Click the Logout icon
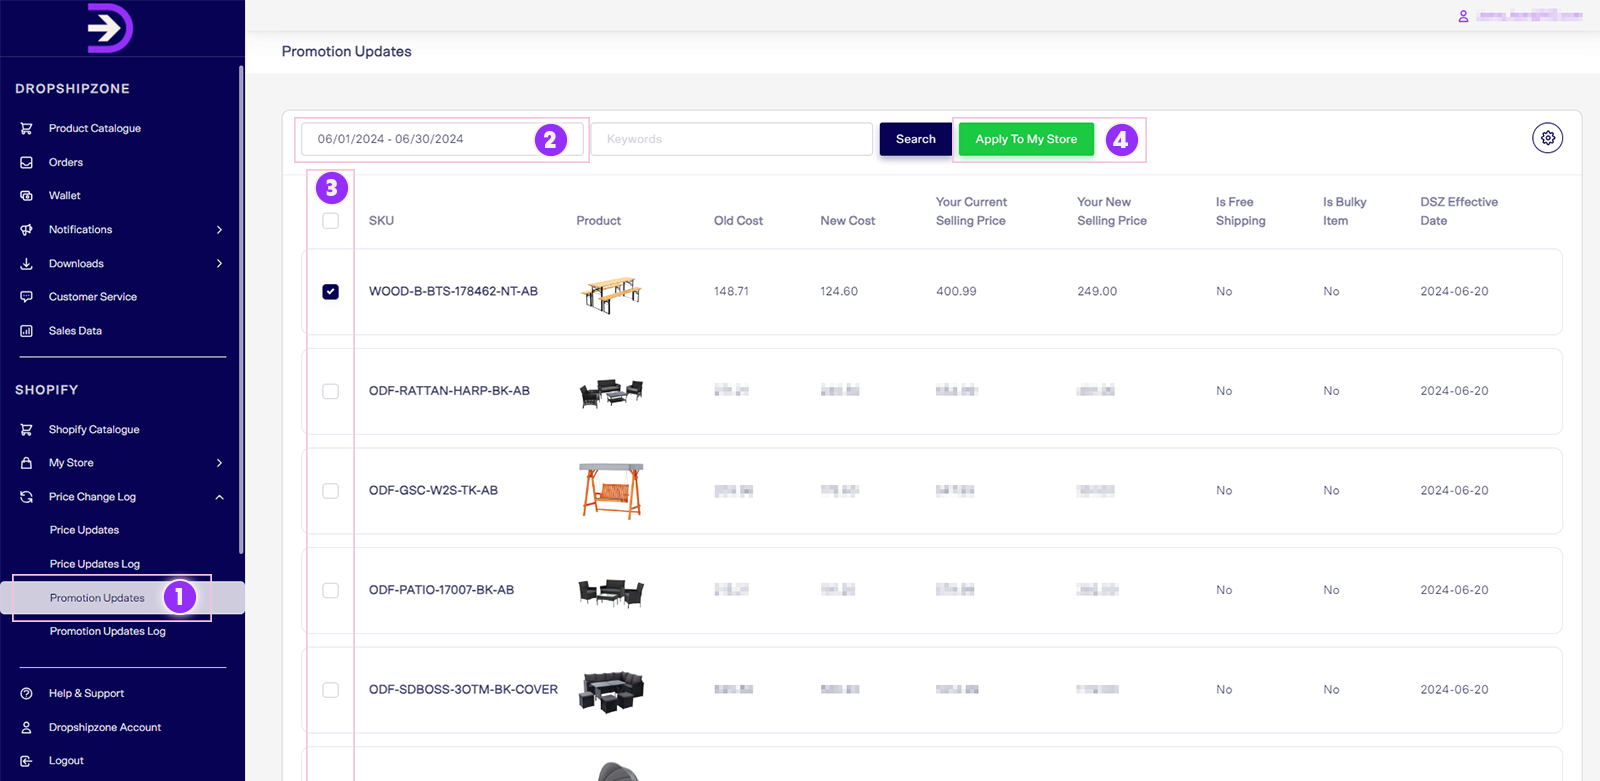This screenshot has height=781, width=1600. click(x=27, y=761)
